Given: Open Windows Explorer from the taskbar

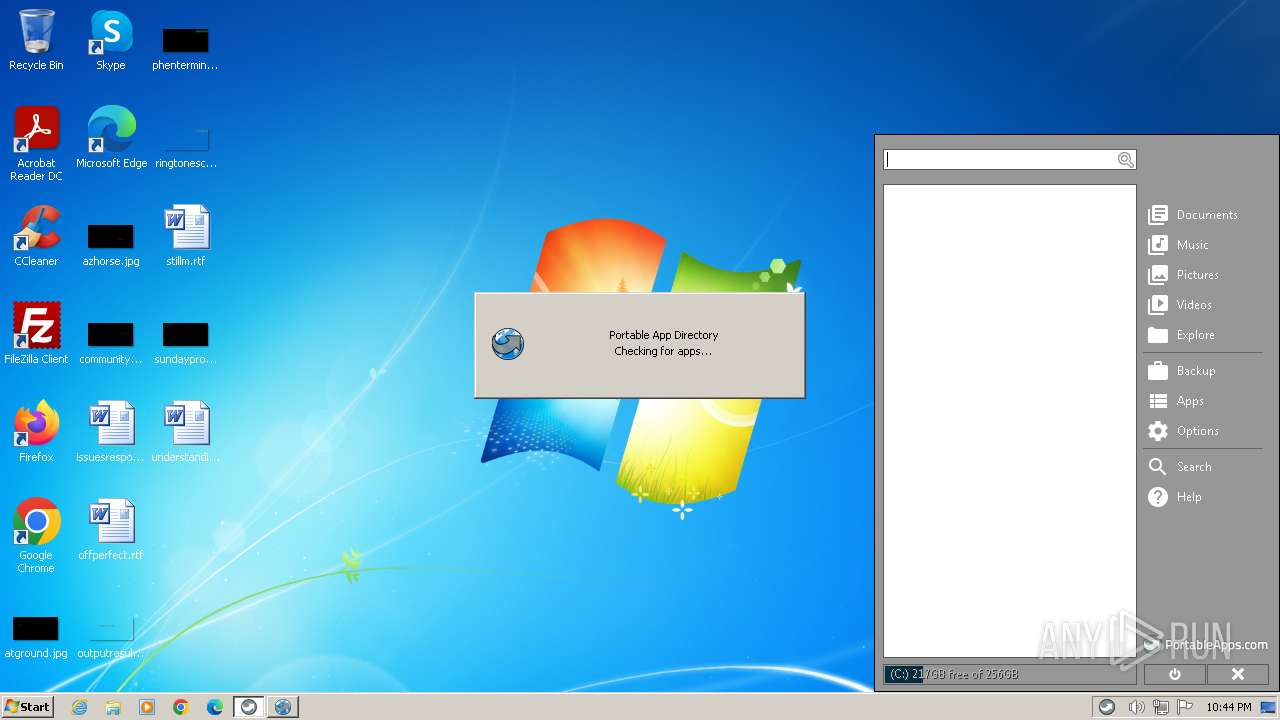Looking at the screenshot, I should [113, 707].
